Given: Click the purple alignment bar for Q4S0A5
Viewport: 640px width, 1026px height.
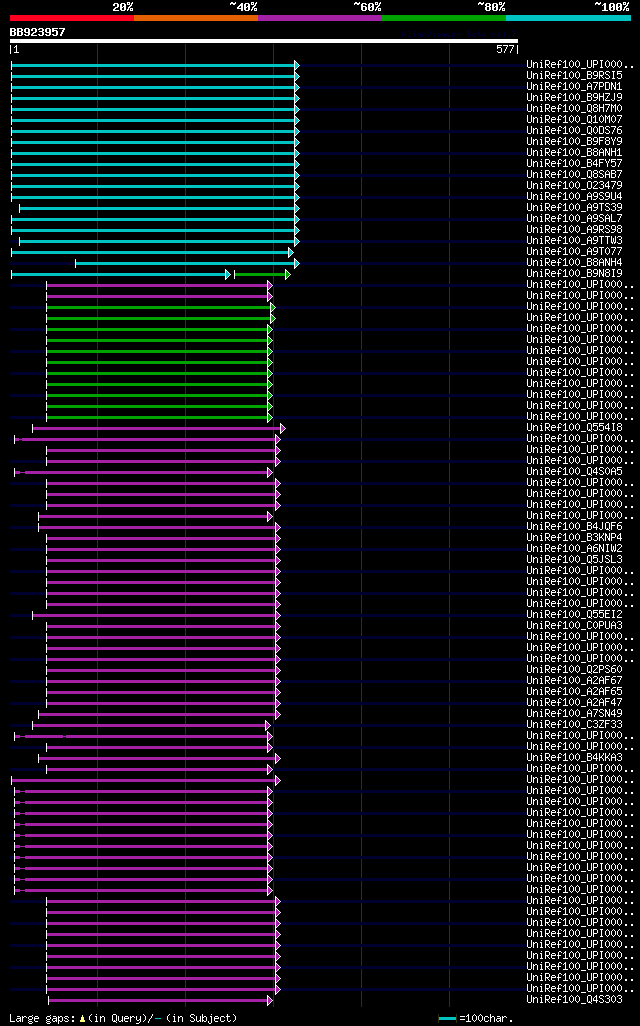Looking at the screenshot, I should point(143,472).
